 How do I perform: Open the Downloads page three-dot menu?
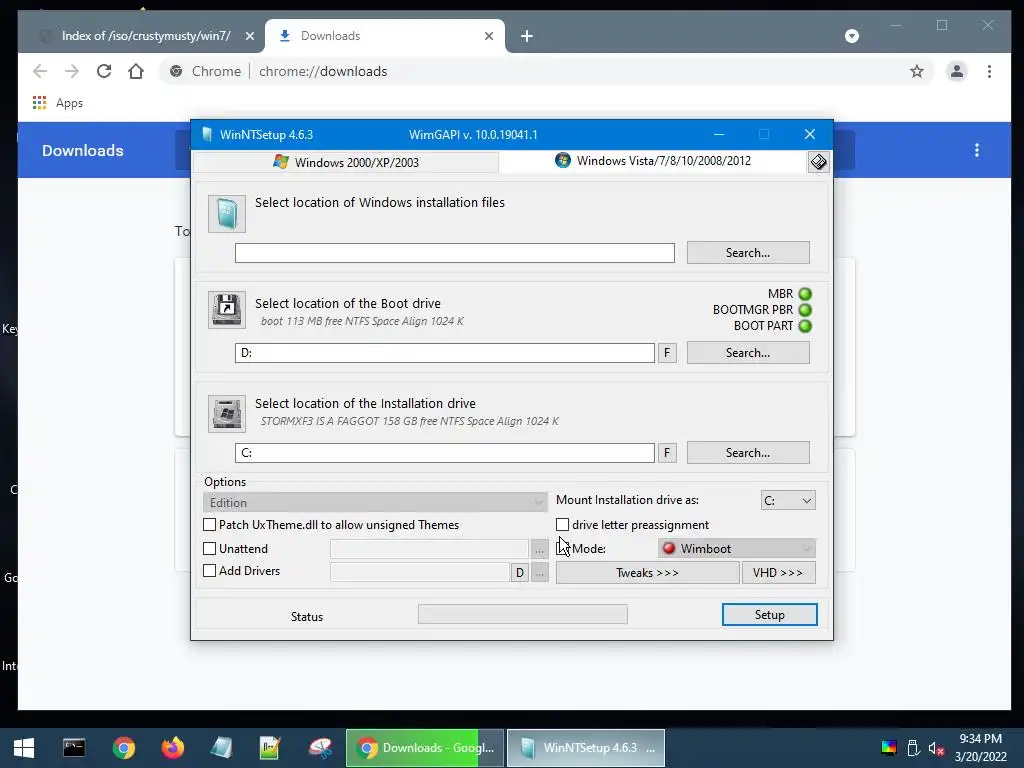976,150
